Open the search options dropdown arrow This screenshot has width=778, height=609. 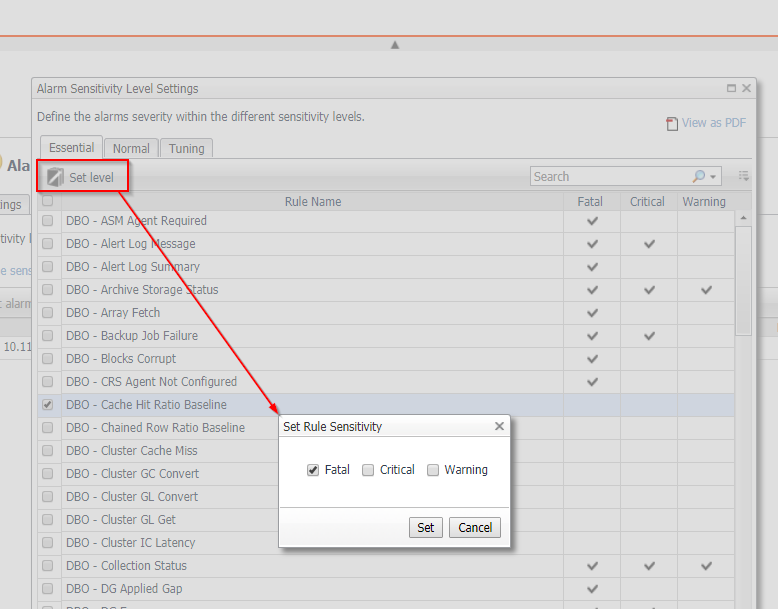pos(713,177)
